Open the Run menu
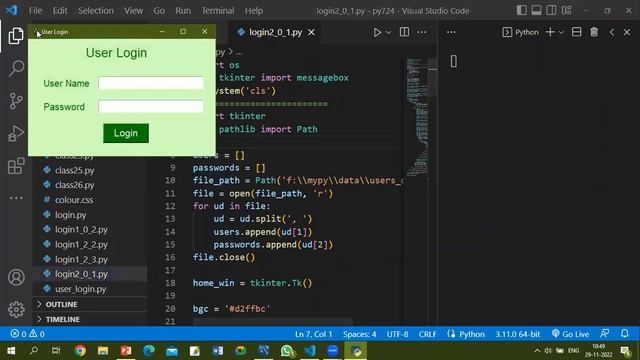Image resolution: width=640 pixels, height=360 pixels. (183, 11)
